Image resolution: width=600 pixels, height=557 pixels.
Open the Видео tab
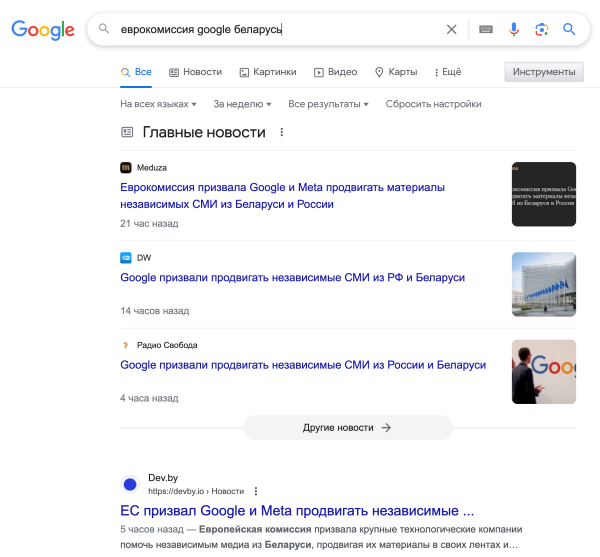point(336,72)
